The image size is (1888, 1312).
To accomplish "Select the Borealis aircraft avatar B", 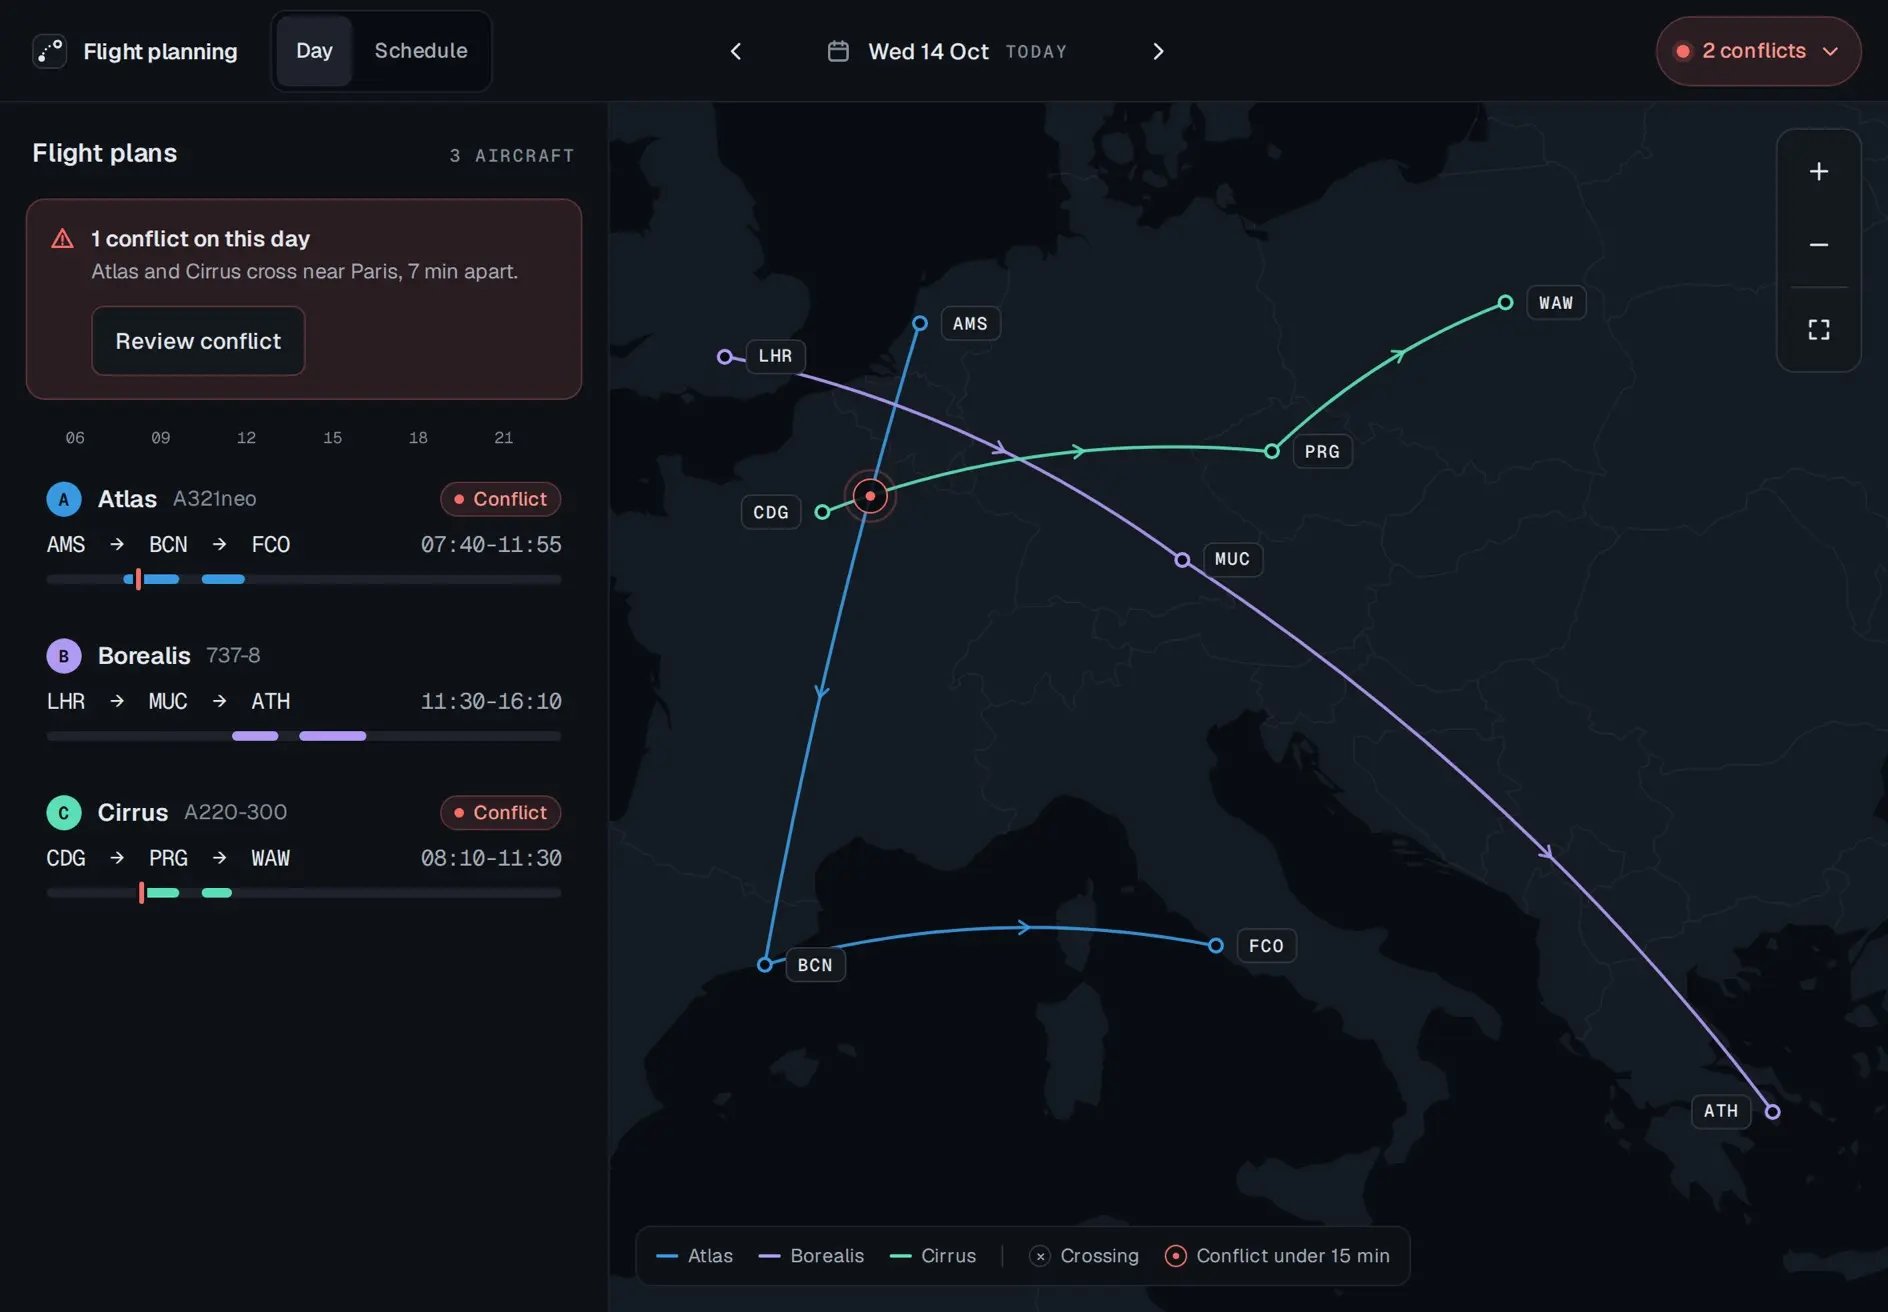I will 64,656.
